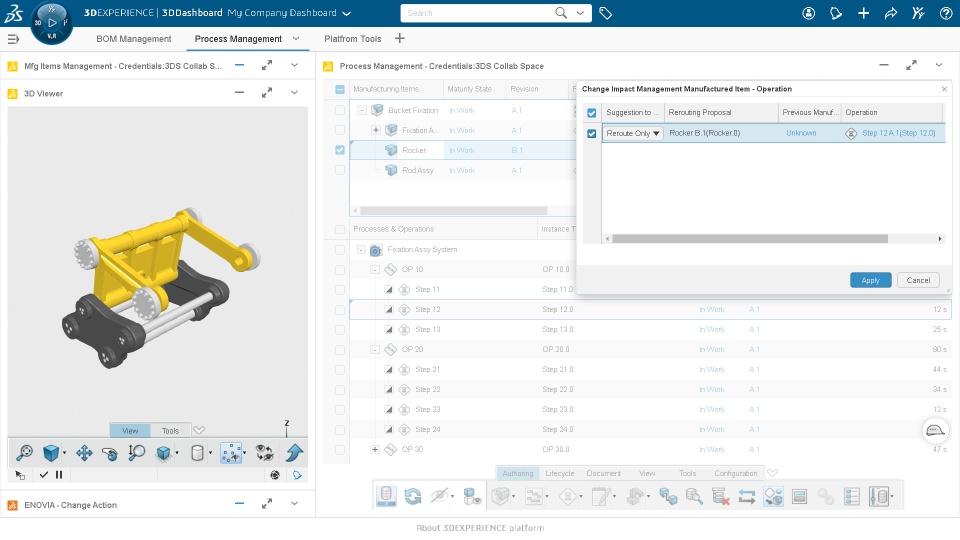Check the Rod Assy row checkbox
Viewport: 960px width, 540px height.
point(340,170)
